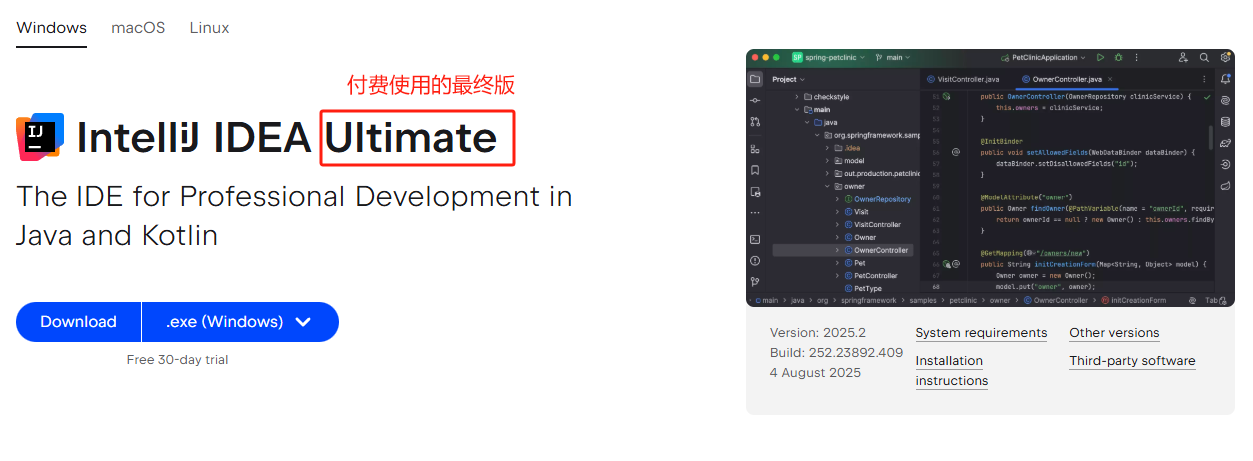Open the Other versions link

1114,333
